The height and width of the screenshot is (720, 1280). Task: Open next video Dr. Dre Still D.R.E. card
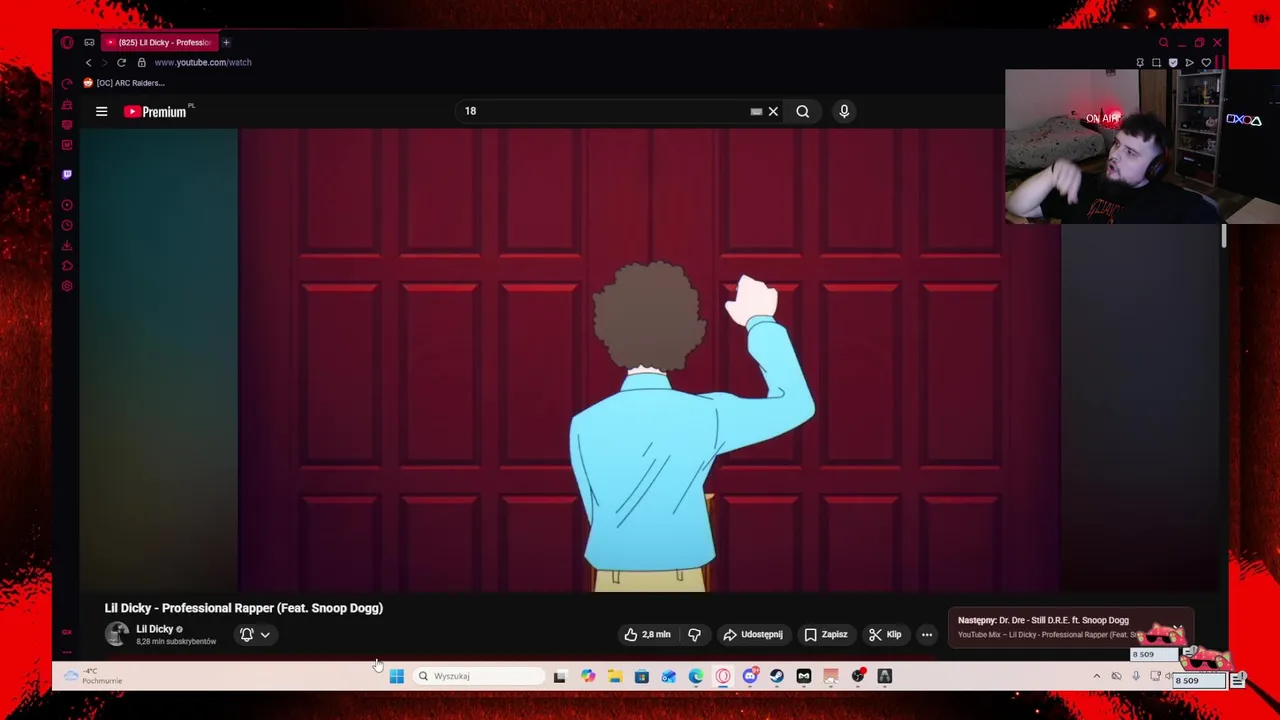pyautogui.click(x=1070, y=627)
